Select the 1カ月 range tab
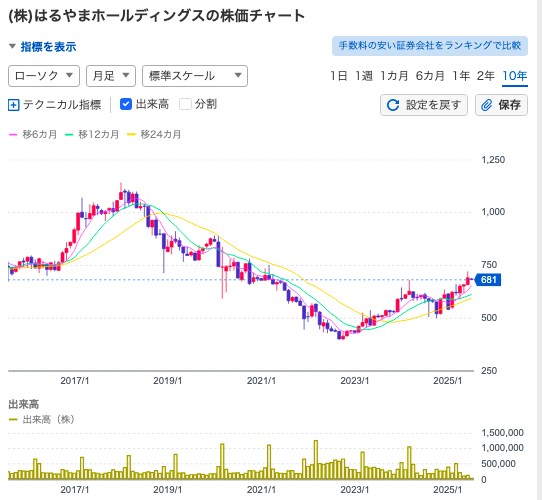This screenshot has height=500, width=542. tap(394, 76)
